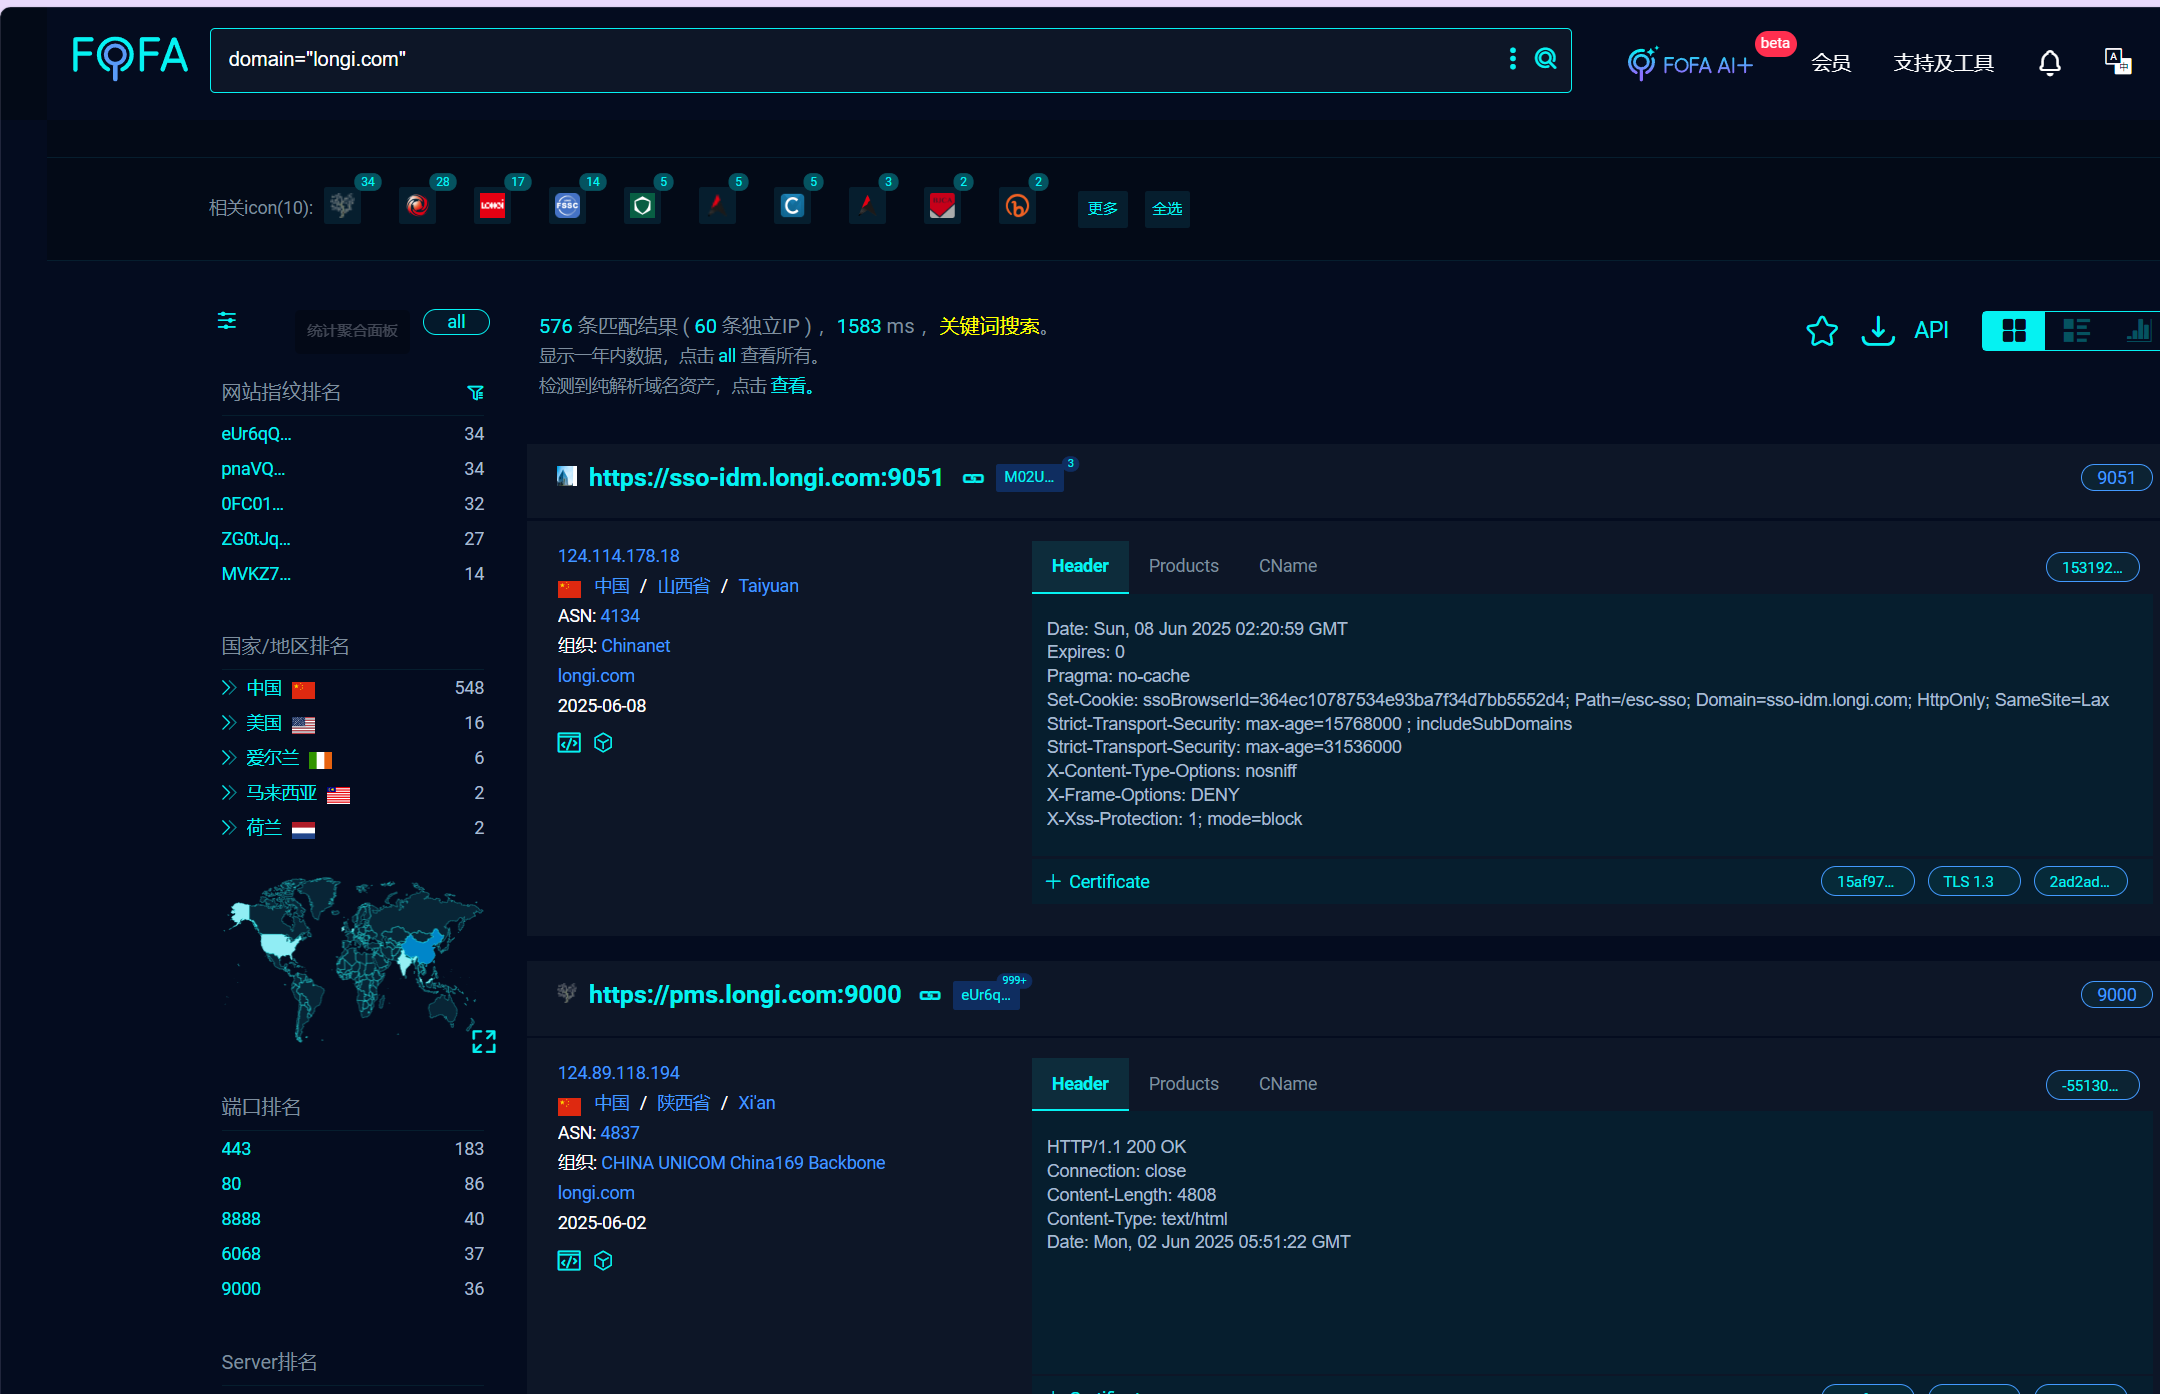This screenshot has width=2160, height=1394.
Task: Open the Products tab for sso-idm.longi.com
Action: pyautogui.click(x=1183, y=566)
